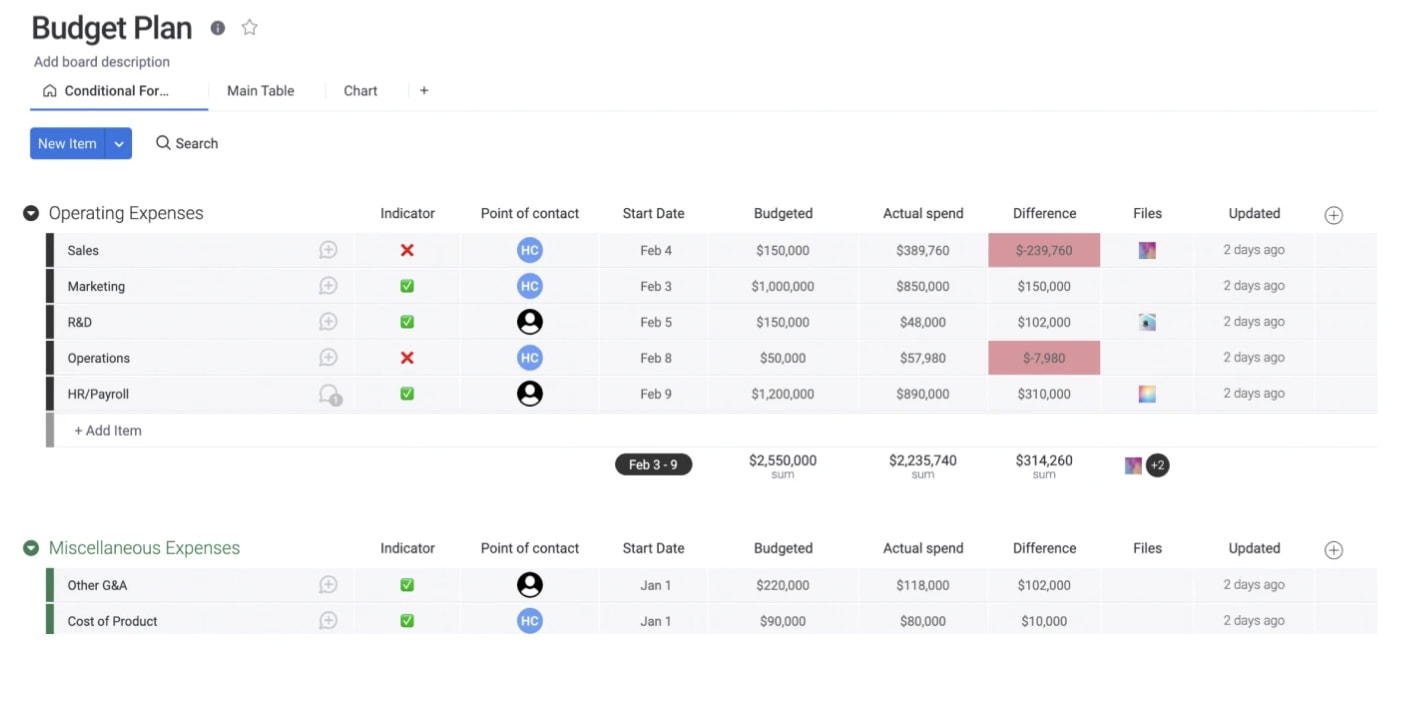This screenshot has height=728, width=1408.
Task: Click the R&D point of contact avatar
Action: [x=530, y=322]
